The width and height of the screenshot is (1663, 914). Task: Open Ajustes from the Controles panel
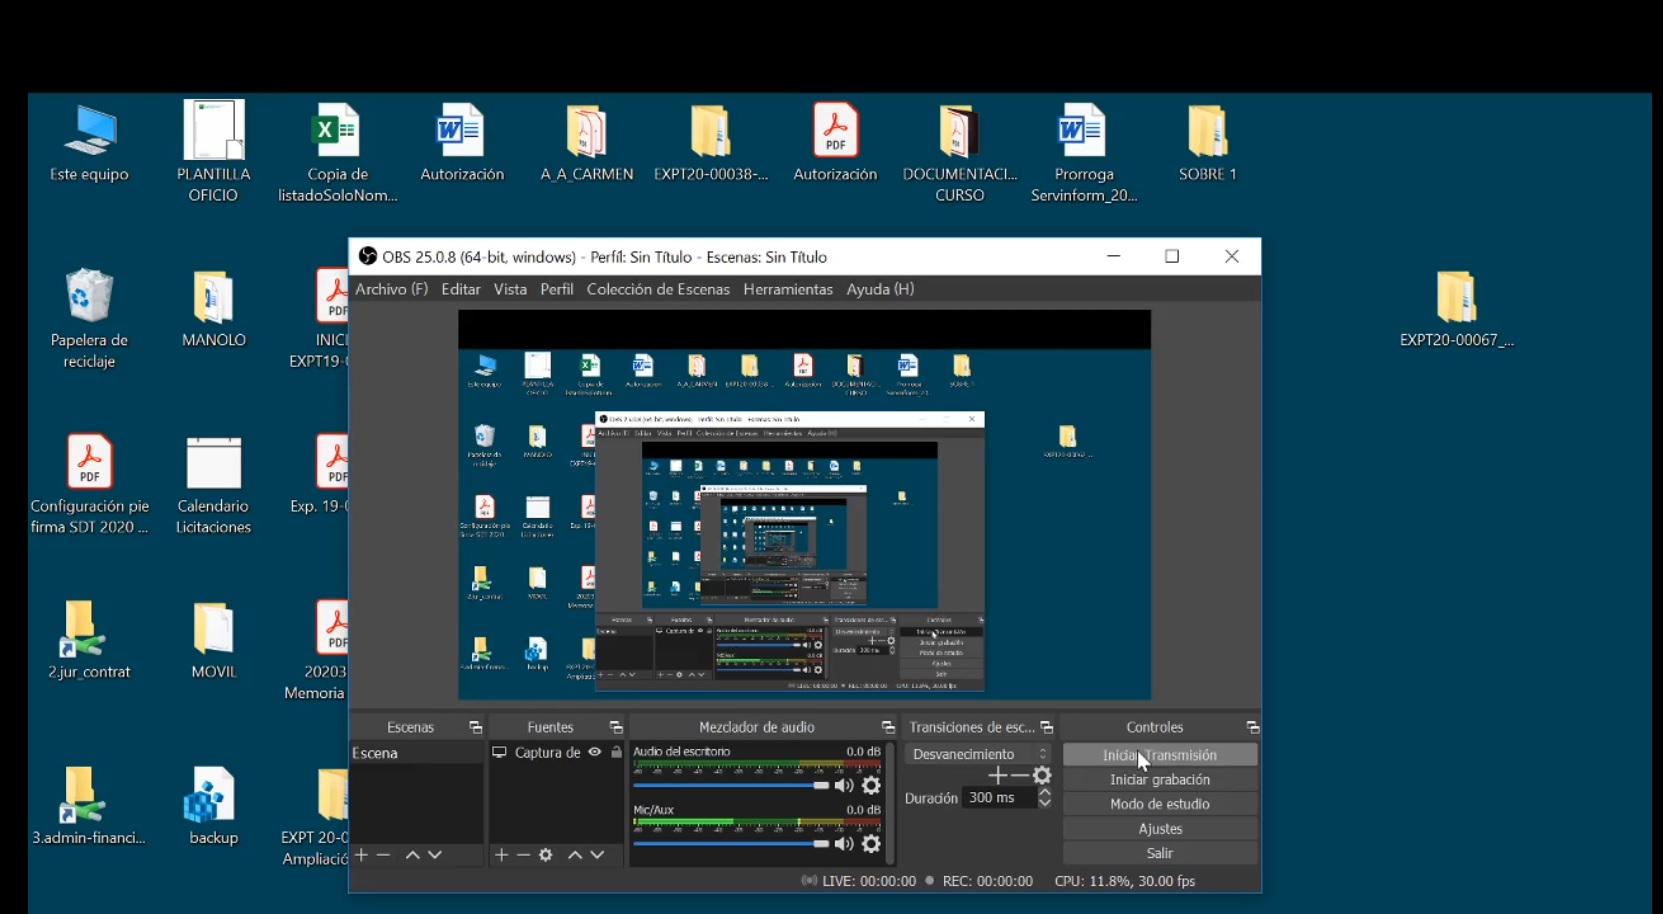(1159, 829)
